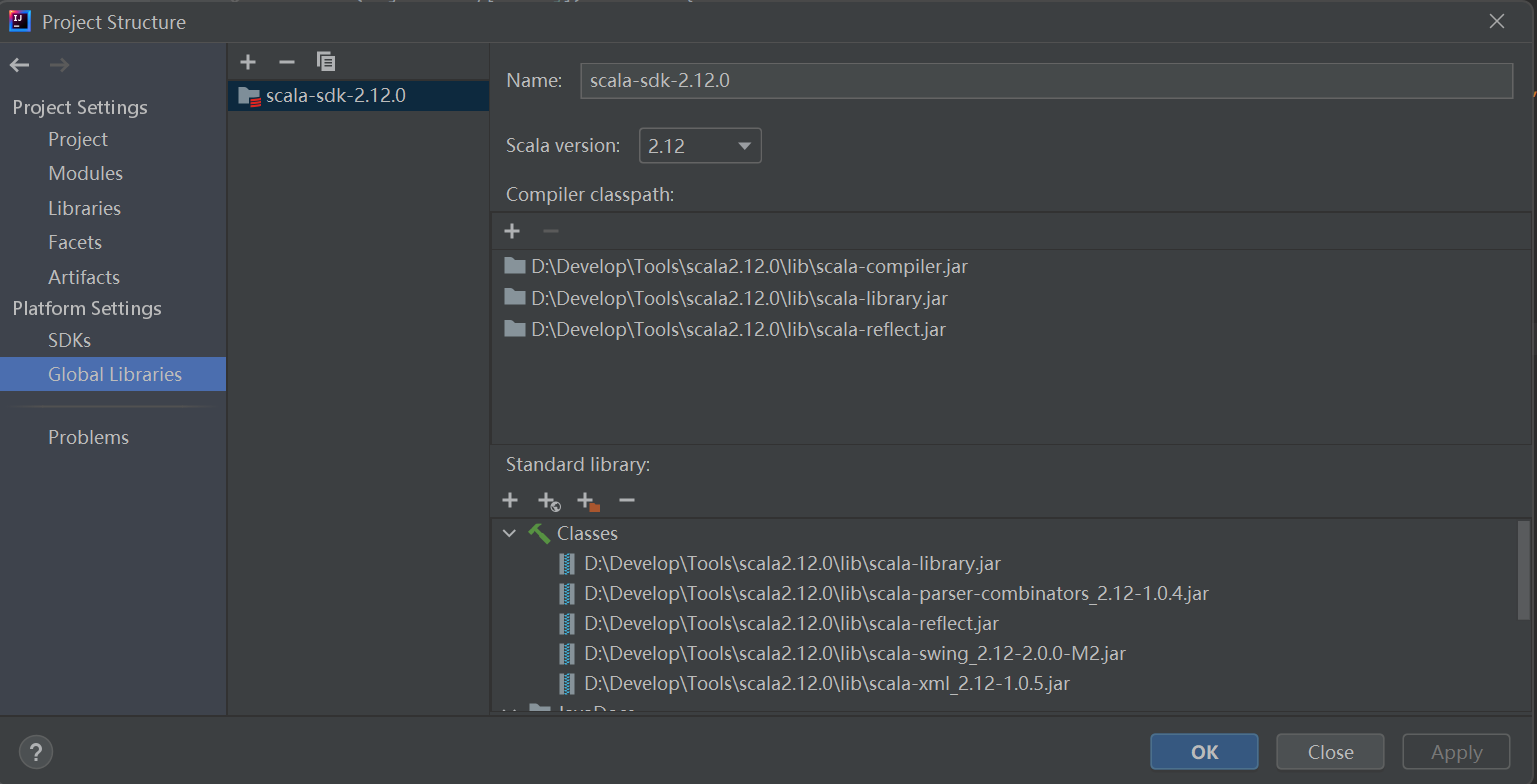Add standard library root from URL
This screenshot has width=1537, height=784.
click(549, 501)
